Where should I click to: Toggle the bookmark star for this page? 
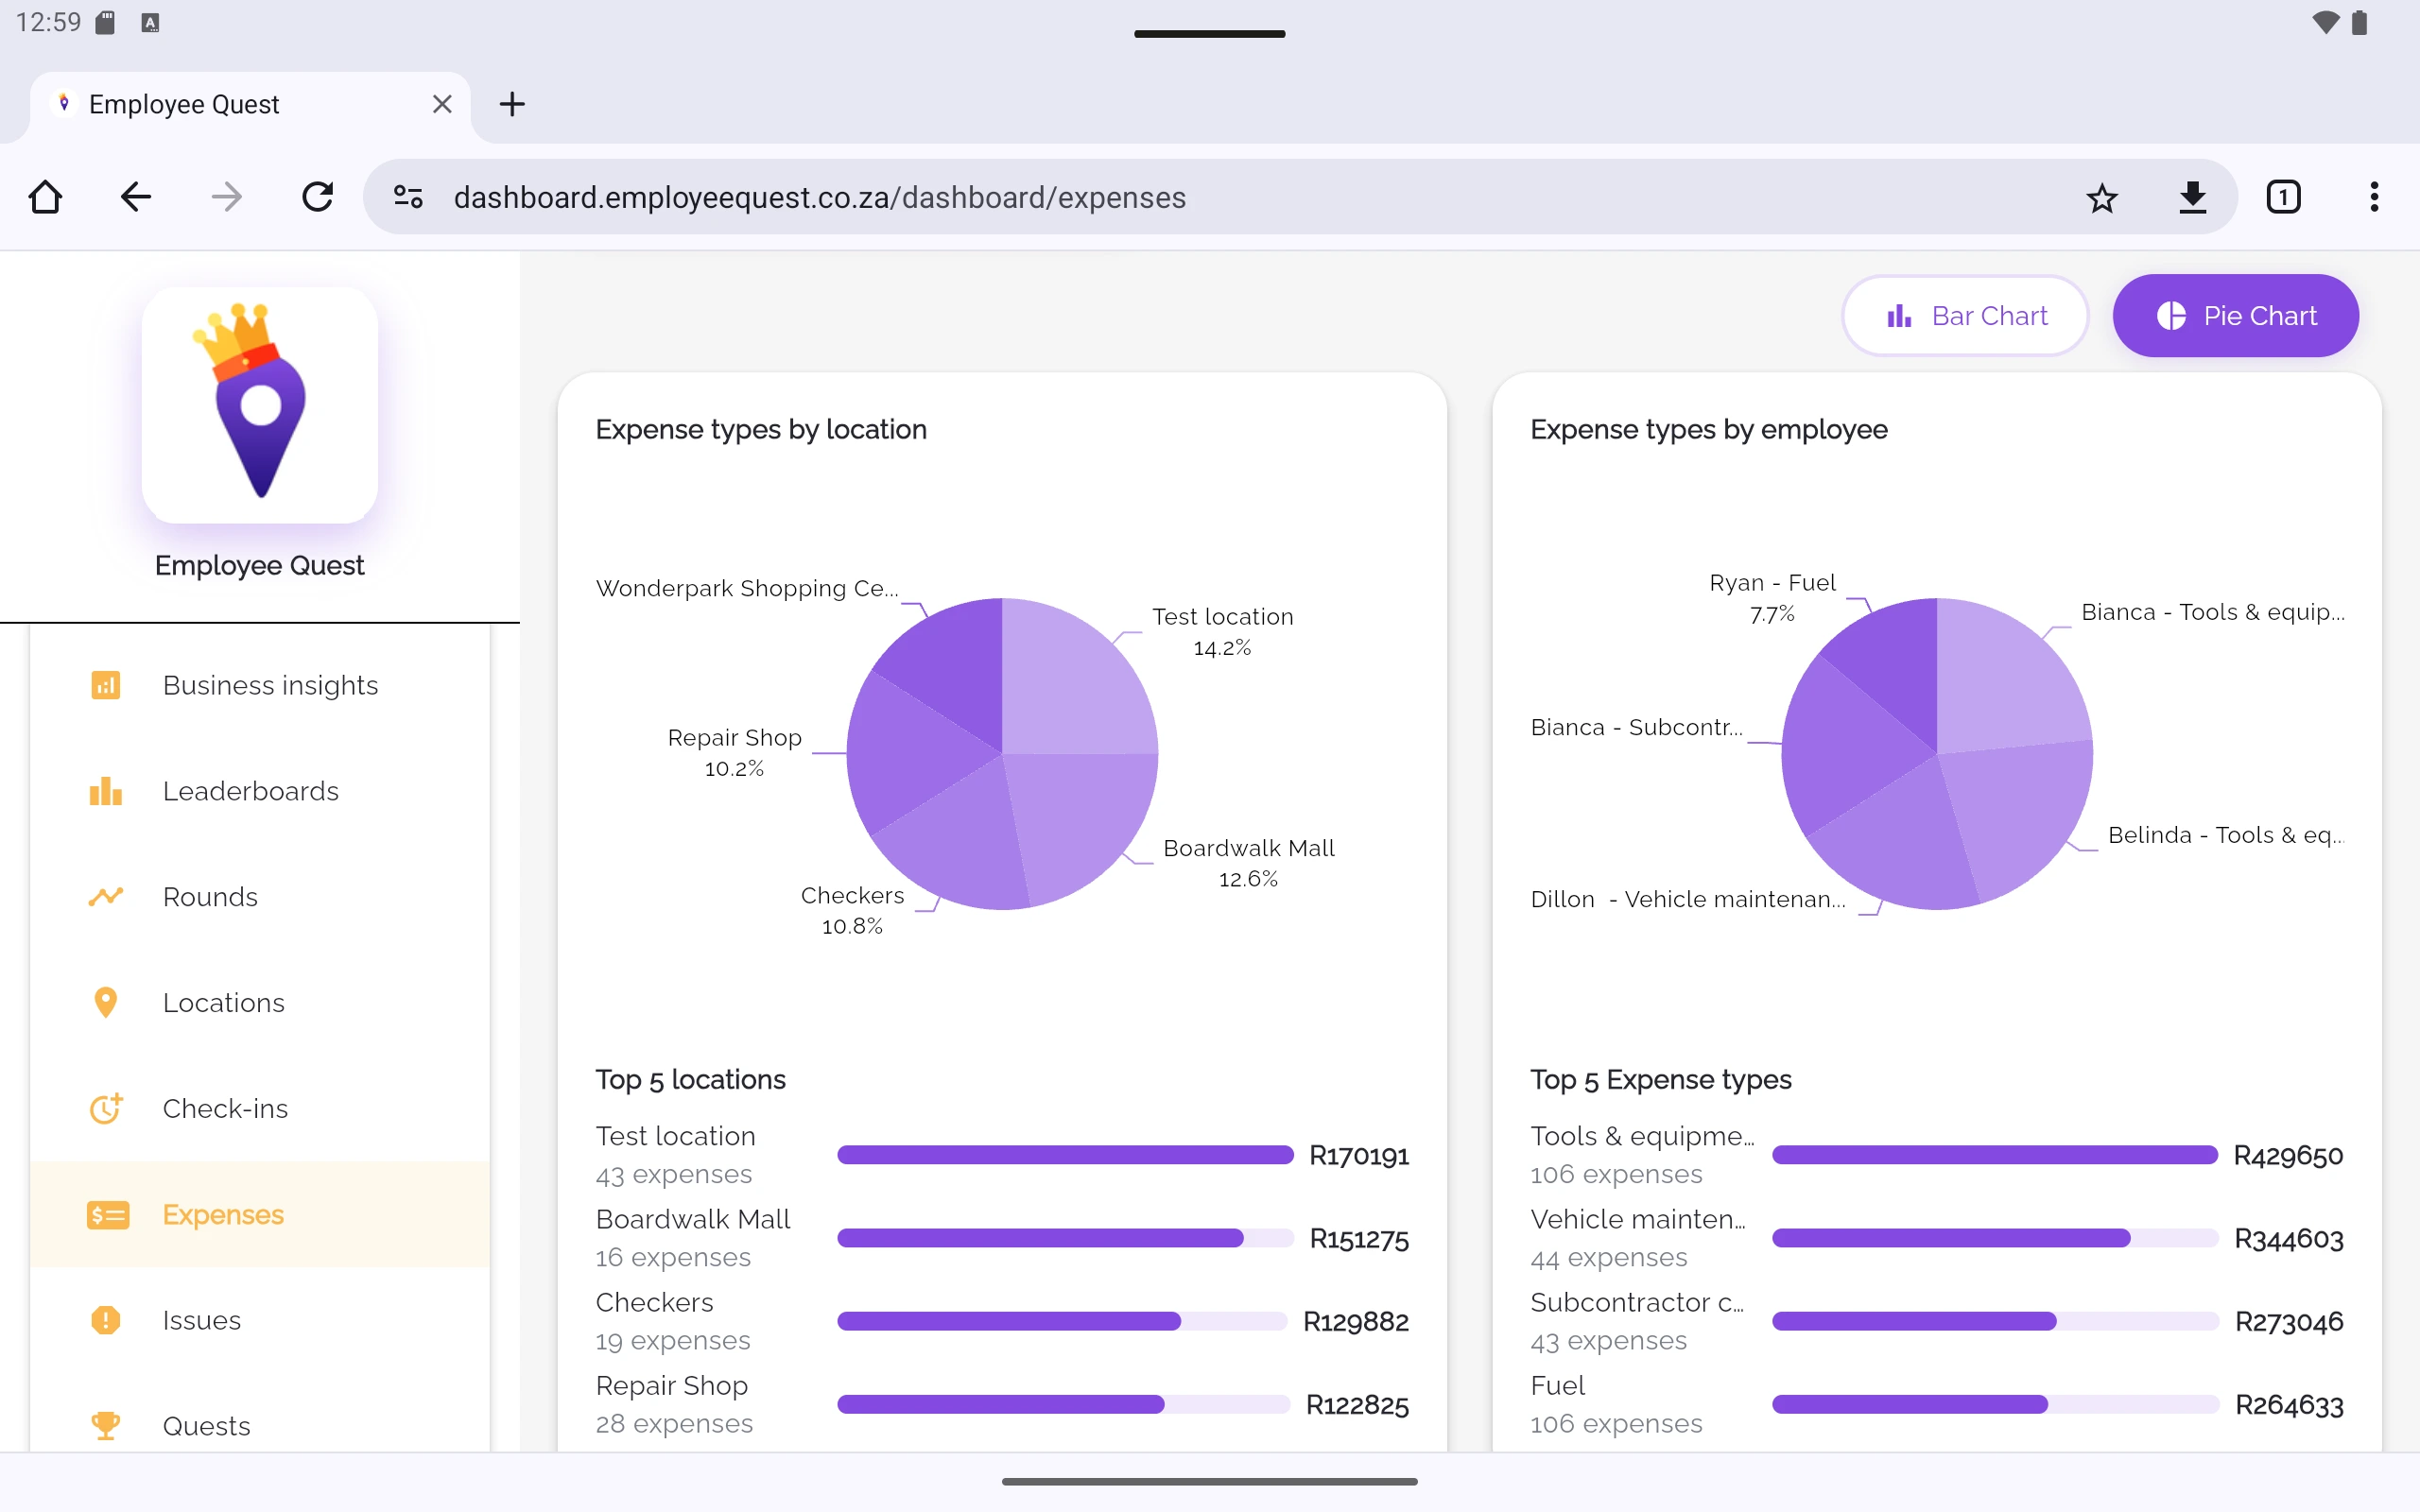2102,197
